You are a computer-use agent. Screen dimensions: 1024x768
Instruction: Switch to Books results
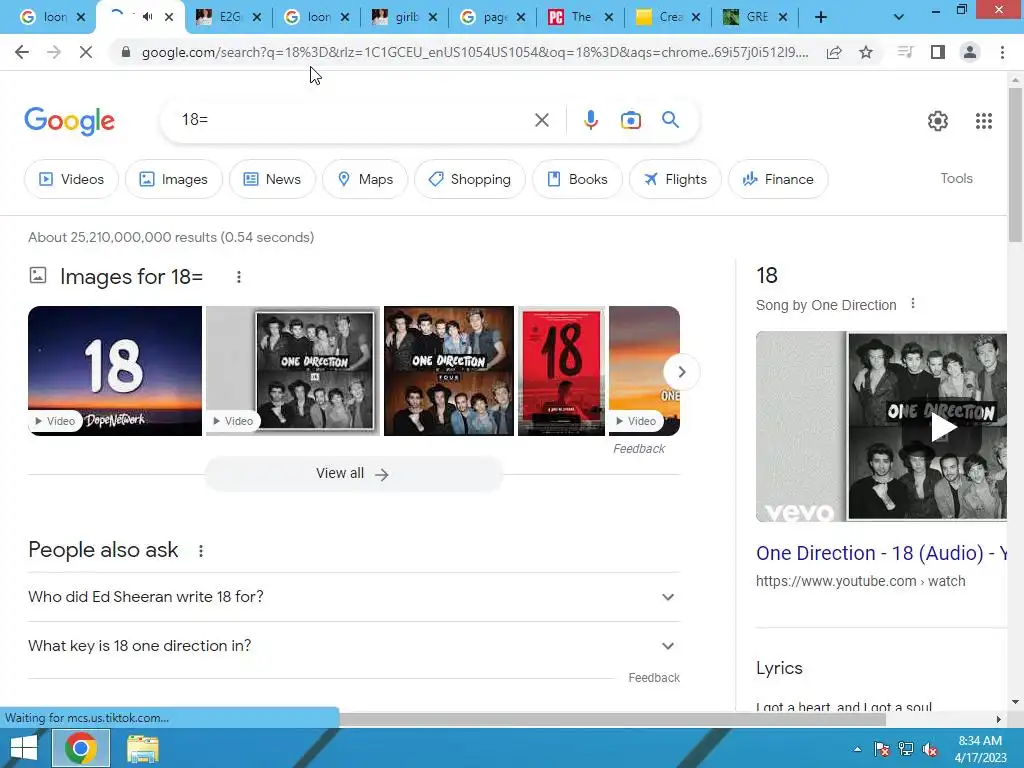[577, 179]
